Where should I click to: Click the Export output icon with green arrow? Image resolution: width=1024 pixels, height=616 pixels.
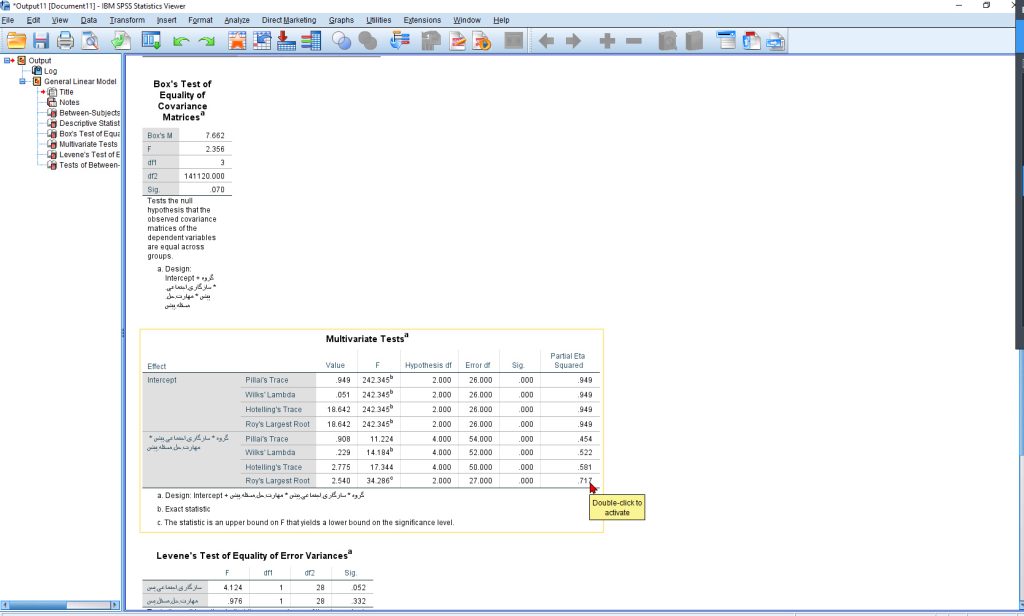121,41
